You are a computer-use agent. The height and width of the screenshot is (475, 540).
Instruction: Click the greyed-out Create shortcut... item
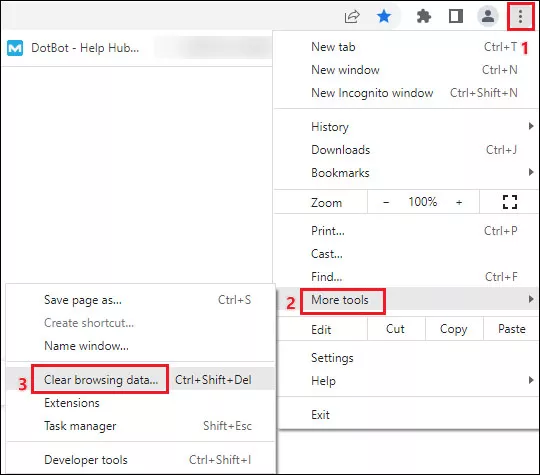coord(141,323)
